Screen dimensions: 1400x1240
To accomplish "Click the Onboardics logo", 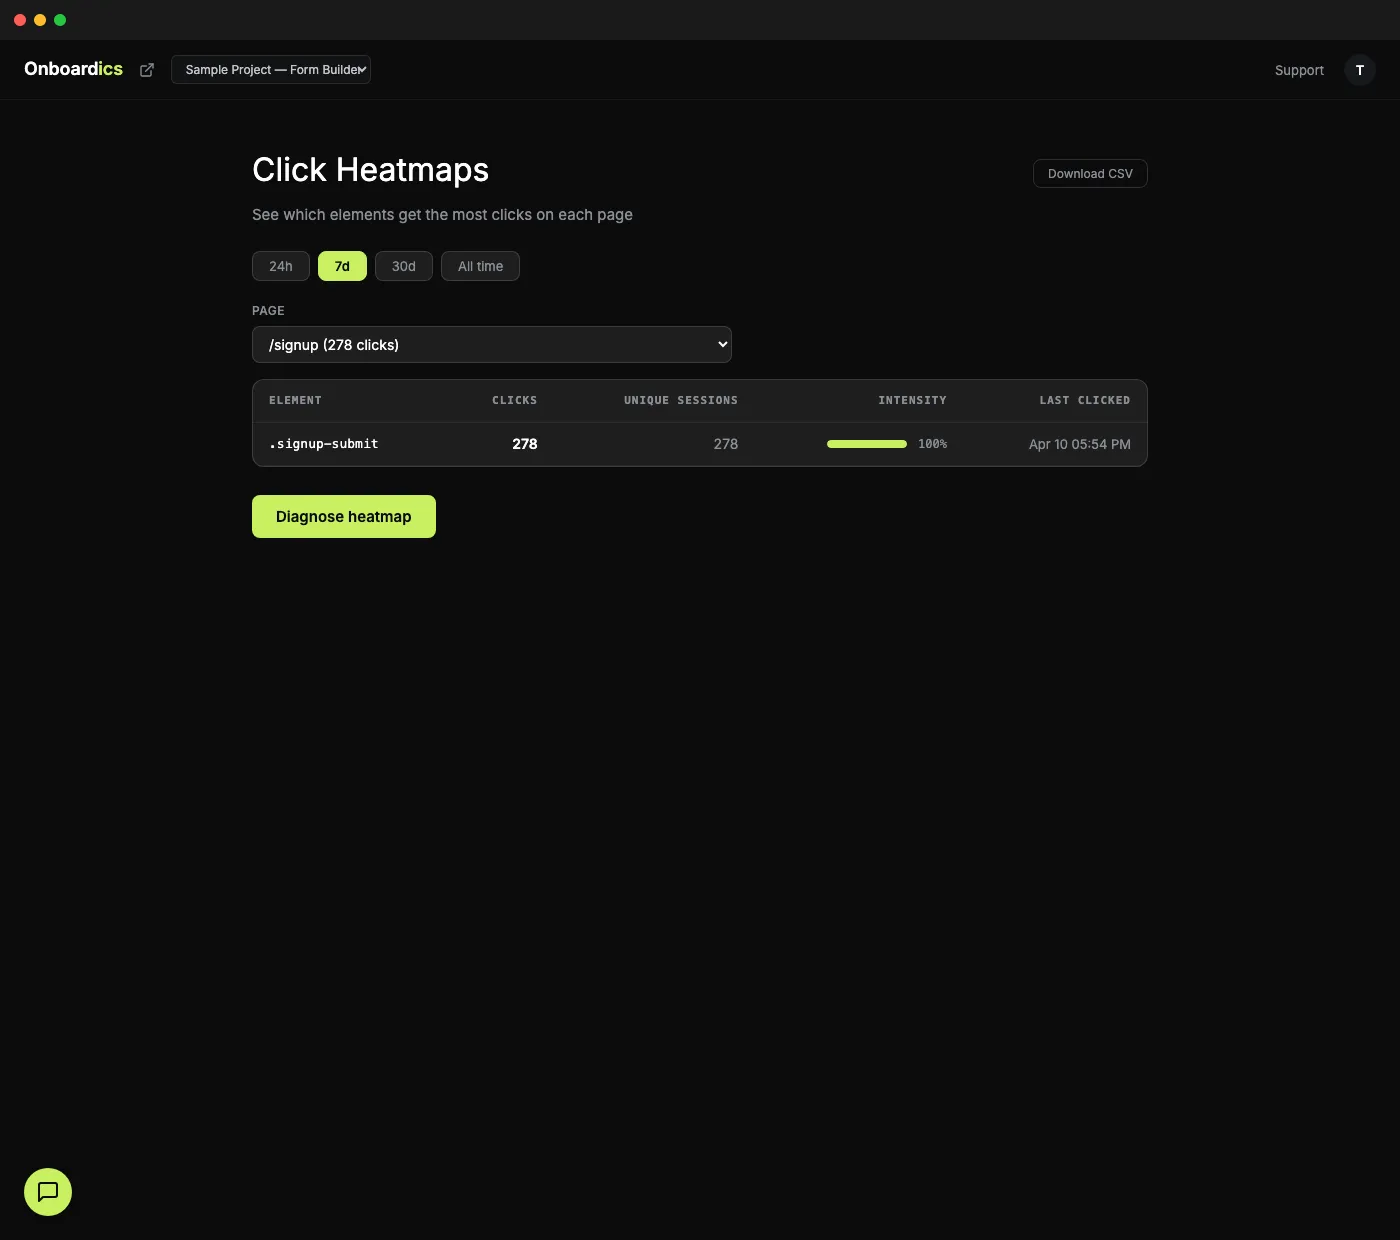I will point(72,69).
